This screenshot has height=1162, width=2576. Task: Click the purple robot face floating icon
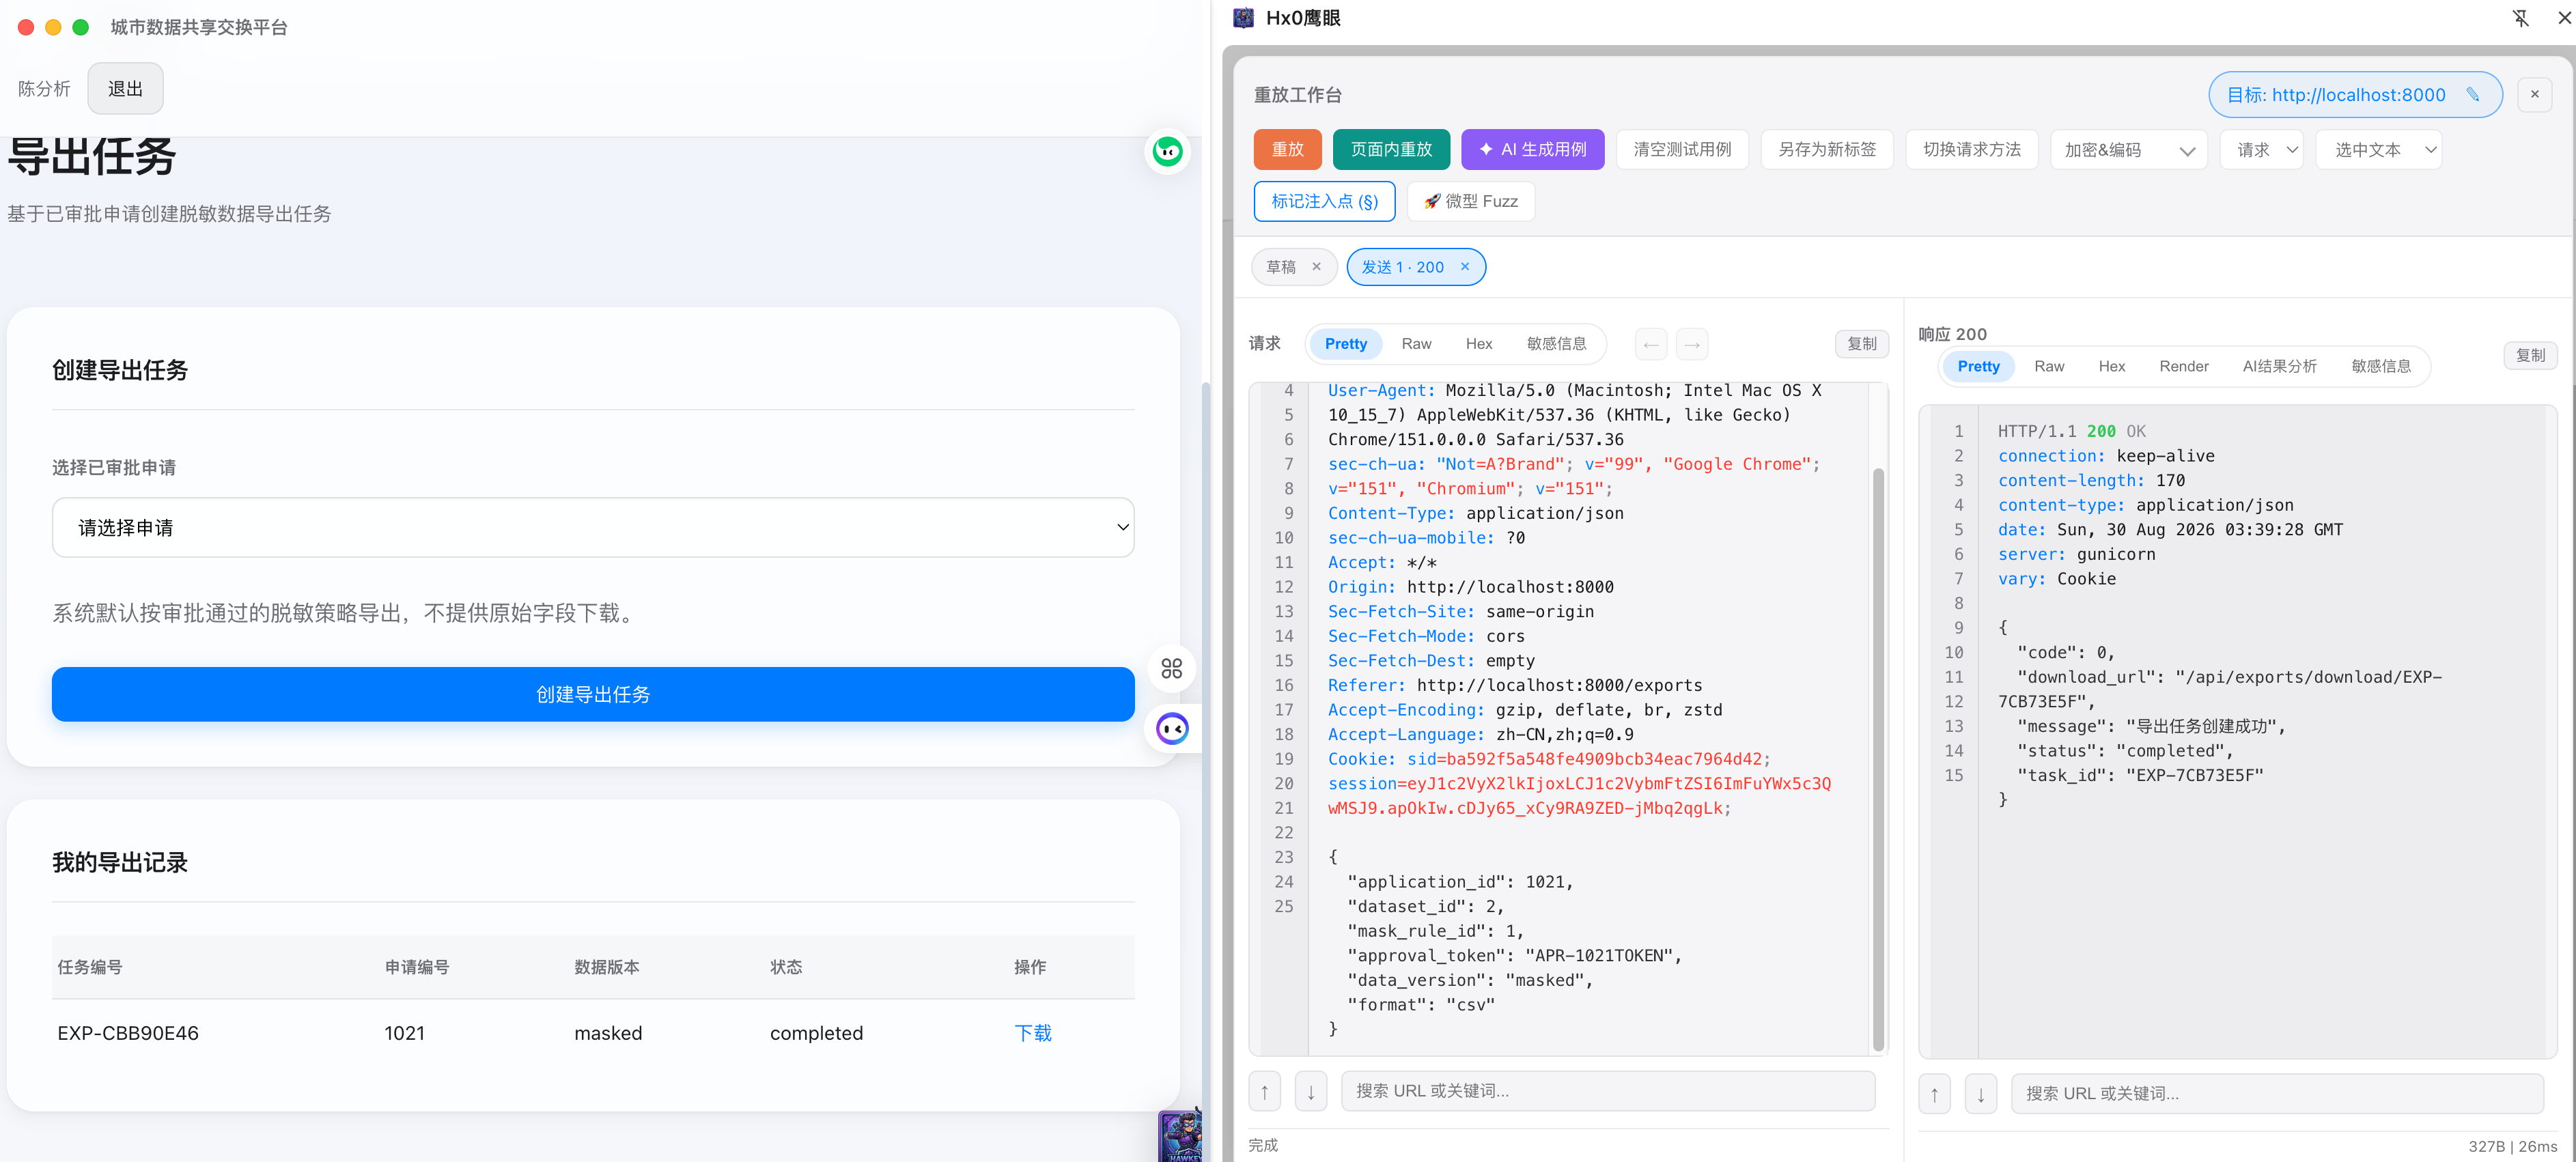1171,729
